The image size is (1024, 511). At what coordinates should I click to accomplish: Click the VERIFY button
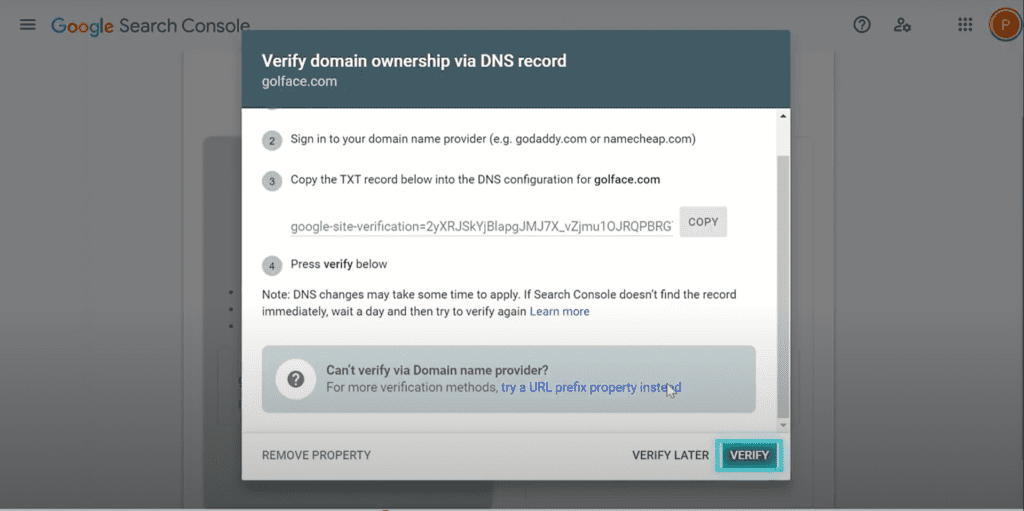pos(749,455)
